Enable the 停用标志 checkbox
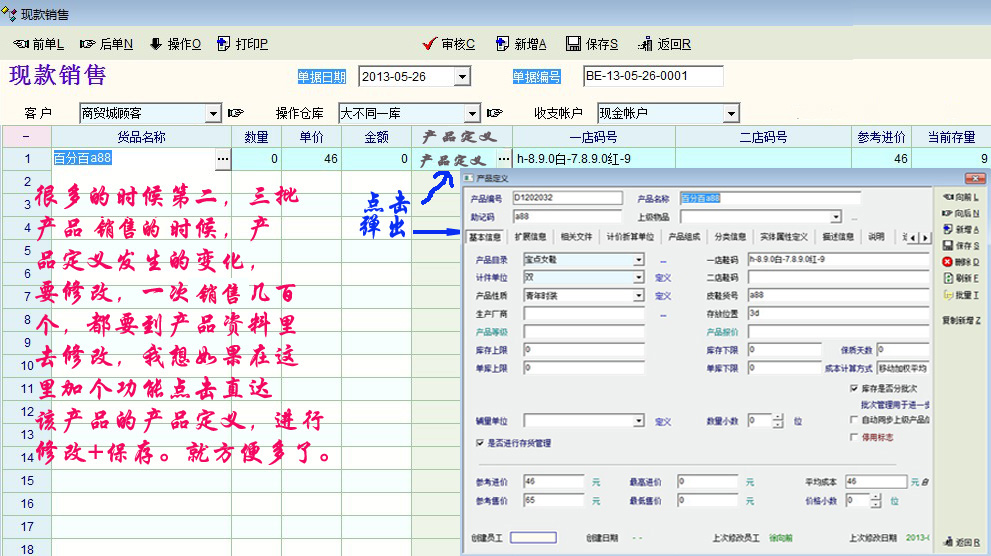 click(x=853, y=436)
